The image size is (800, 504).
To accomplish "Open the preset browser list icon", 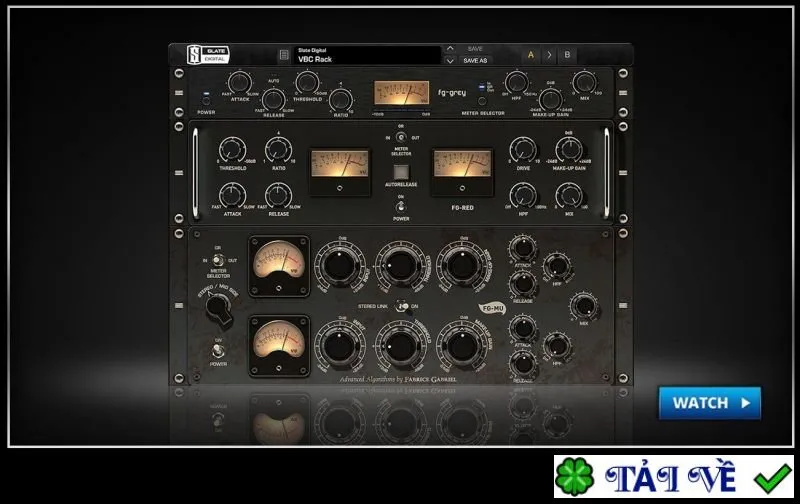I will pyautogui.click(x=284, y=55).
